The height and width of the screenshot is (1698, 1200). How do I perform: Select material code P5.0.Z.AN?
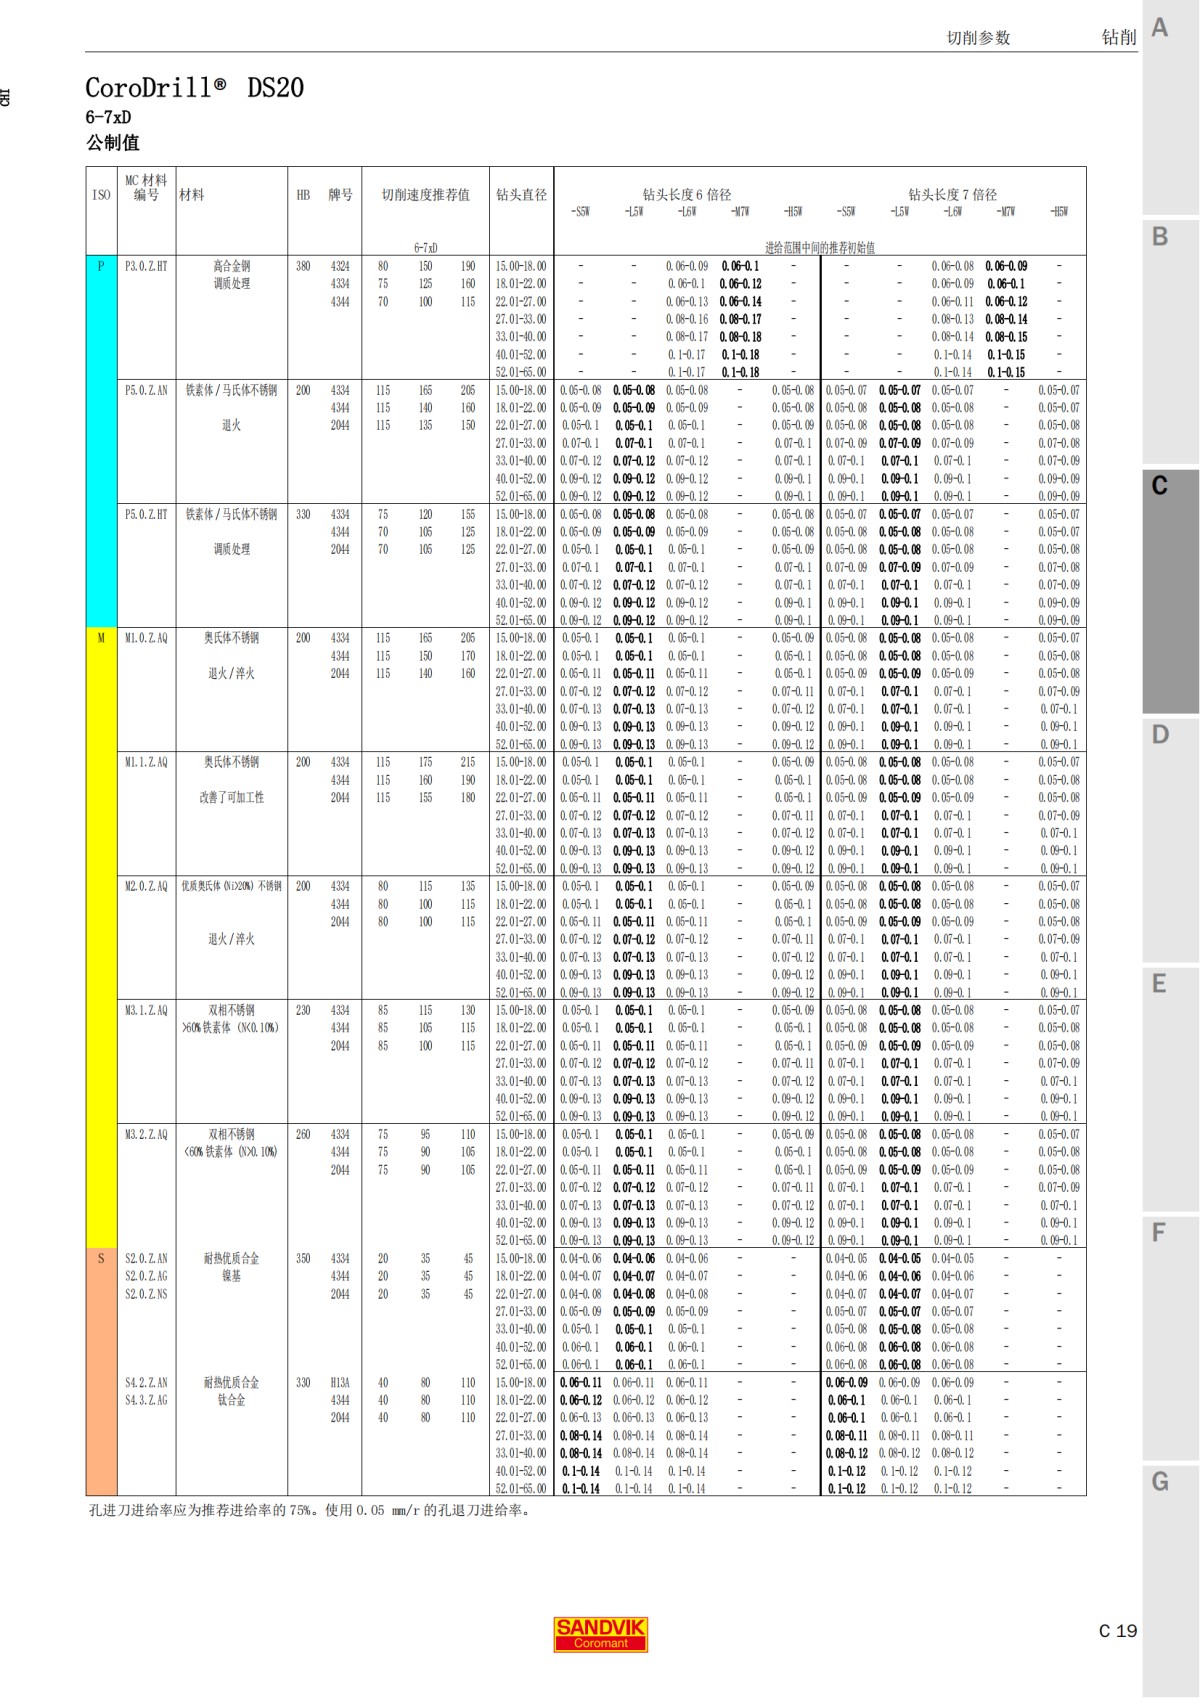146,390
